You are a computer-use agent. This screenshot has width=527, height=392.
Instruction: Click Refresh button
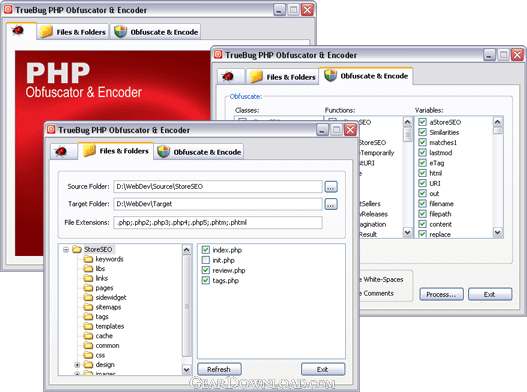pyautogui.click(x=219, y=369)
